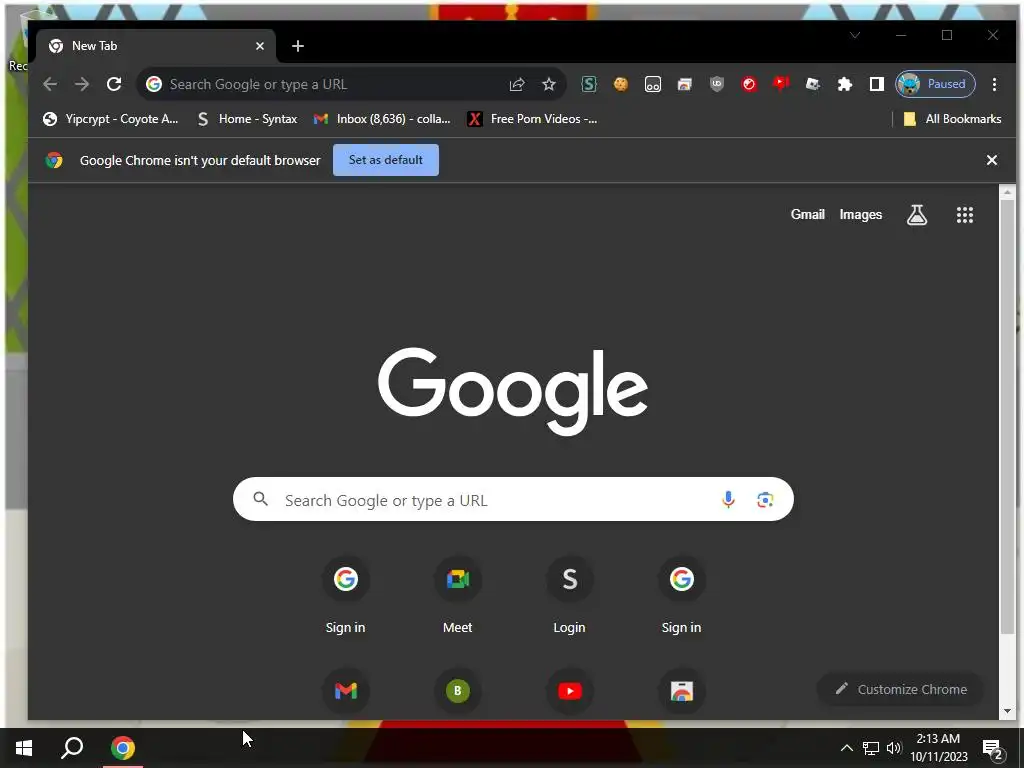
Task: Click the browser back arrow
Action: (50, 84)
